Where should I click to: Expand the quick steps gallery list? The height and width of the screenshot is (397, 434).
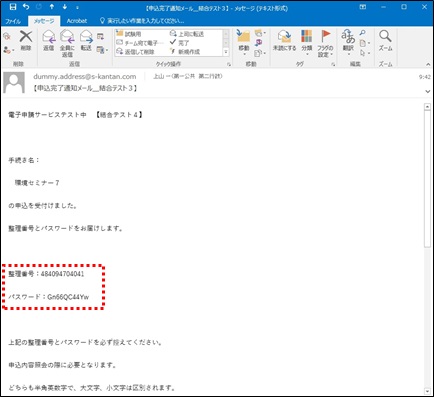click(226, 52)
